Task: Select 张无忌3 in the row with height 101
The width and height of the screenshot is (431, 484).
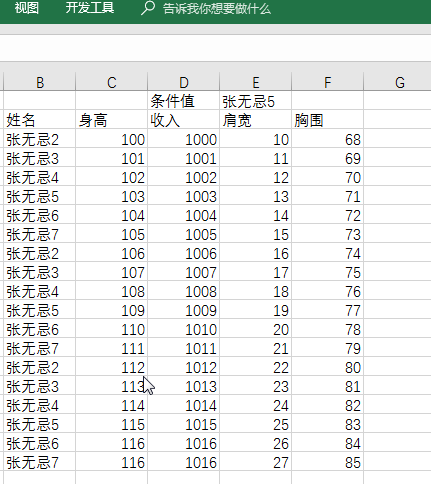Action: (40, 158)
